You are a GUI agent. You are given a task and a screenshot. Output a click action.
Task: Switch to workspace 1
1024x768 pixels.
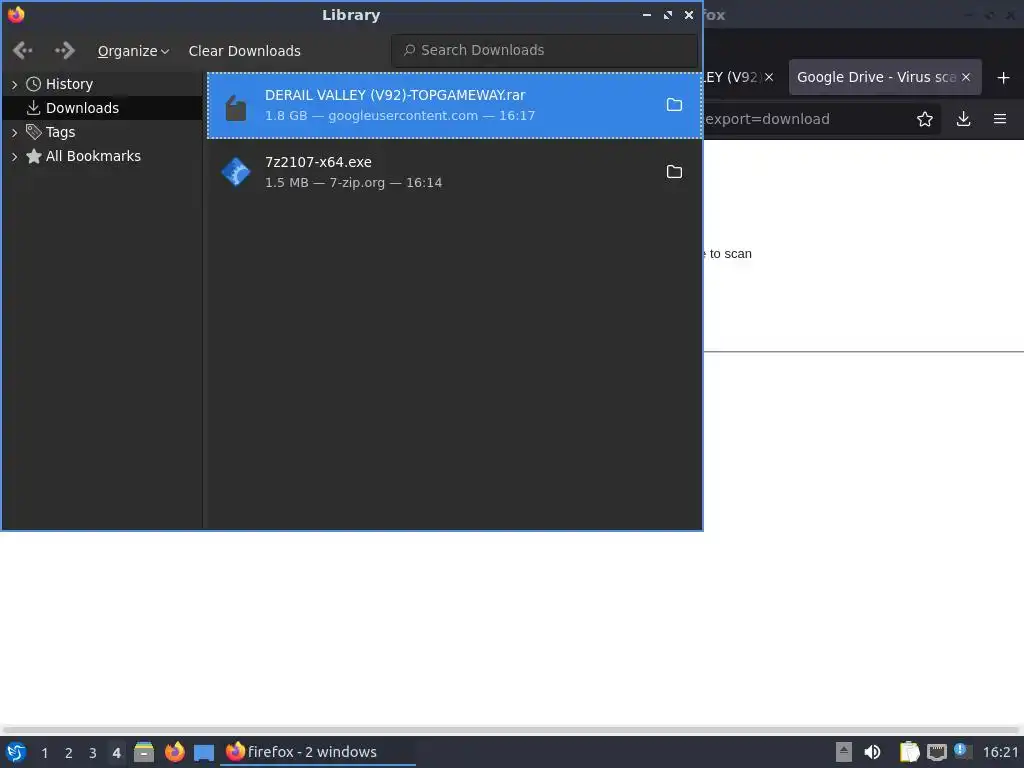point(44,753)
